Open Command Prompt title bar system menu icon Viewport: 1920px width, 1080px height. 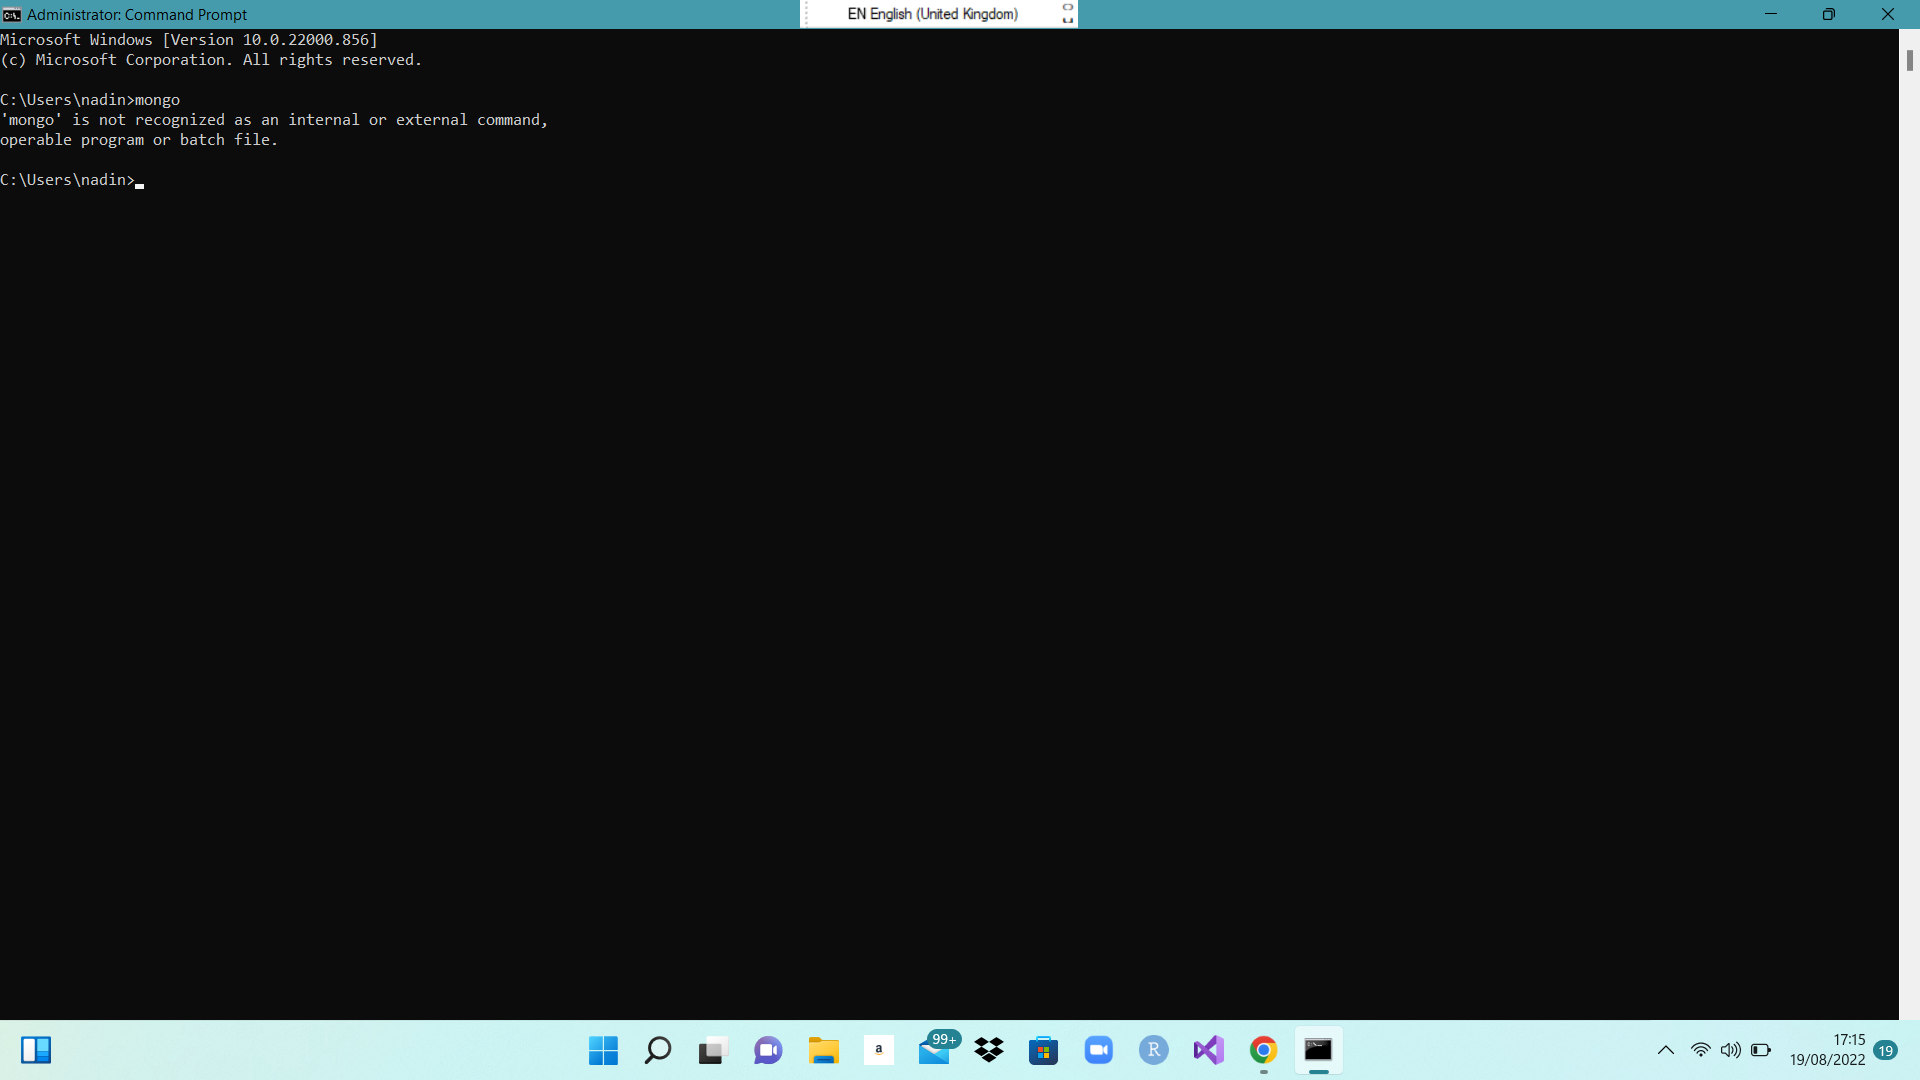pyautogui.click(x=12, y=14)
